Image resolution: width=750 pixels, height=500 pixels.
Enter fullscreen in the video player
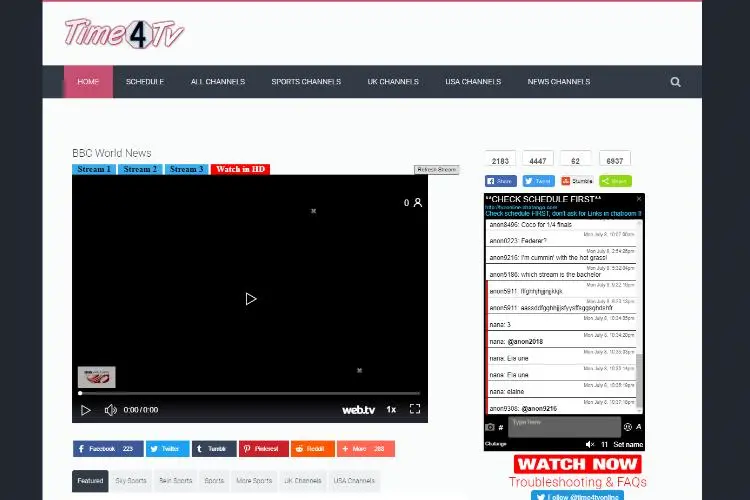[415, 409]
